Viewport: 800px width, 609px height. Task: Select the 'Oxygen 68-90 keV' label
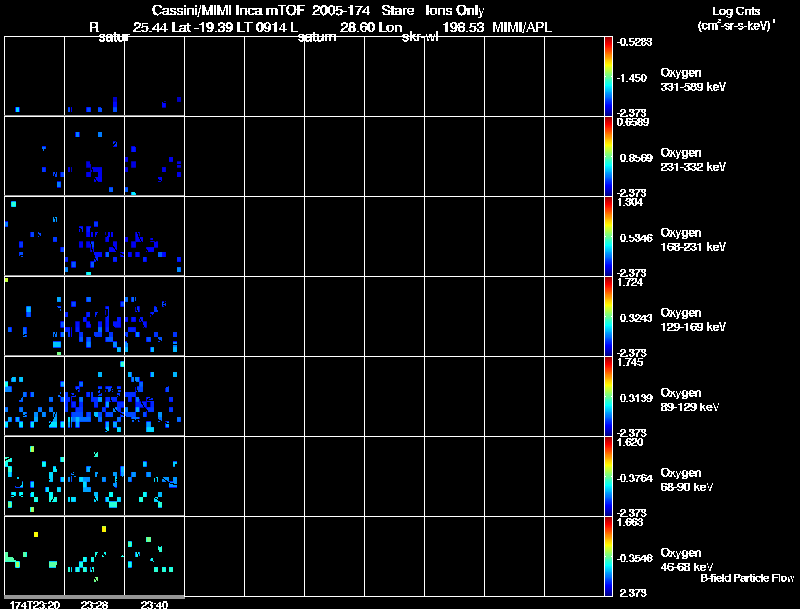click(687, 480)
